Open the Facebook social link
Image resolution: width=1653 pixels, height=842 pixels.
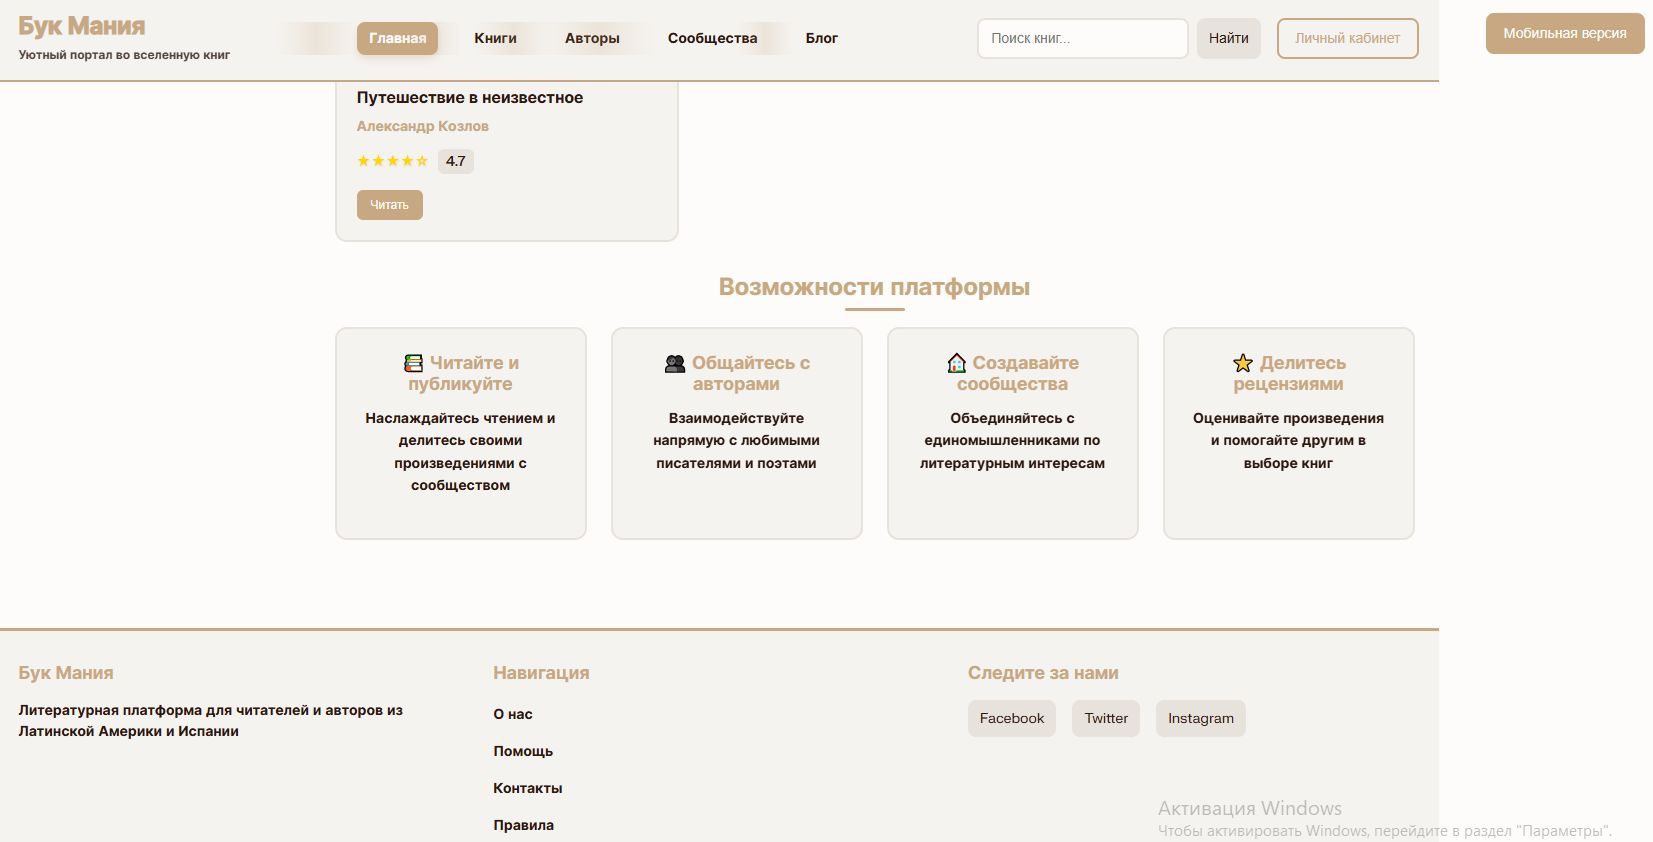click(x=1011, y=718)
